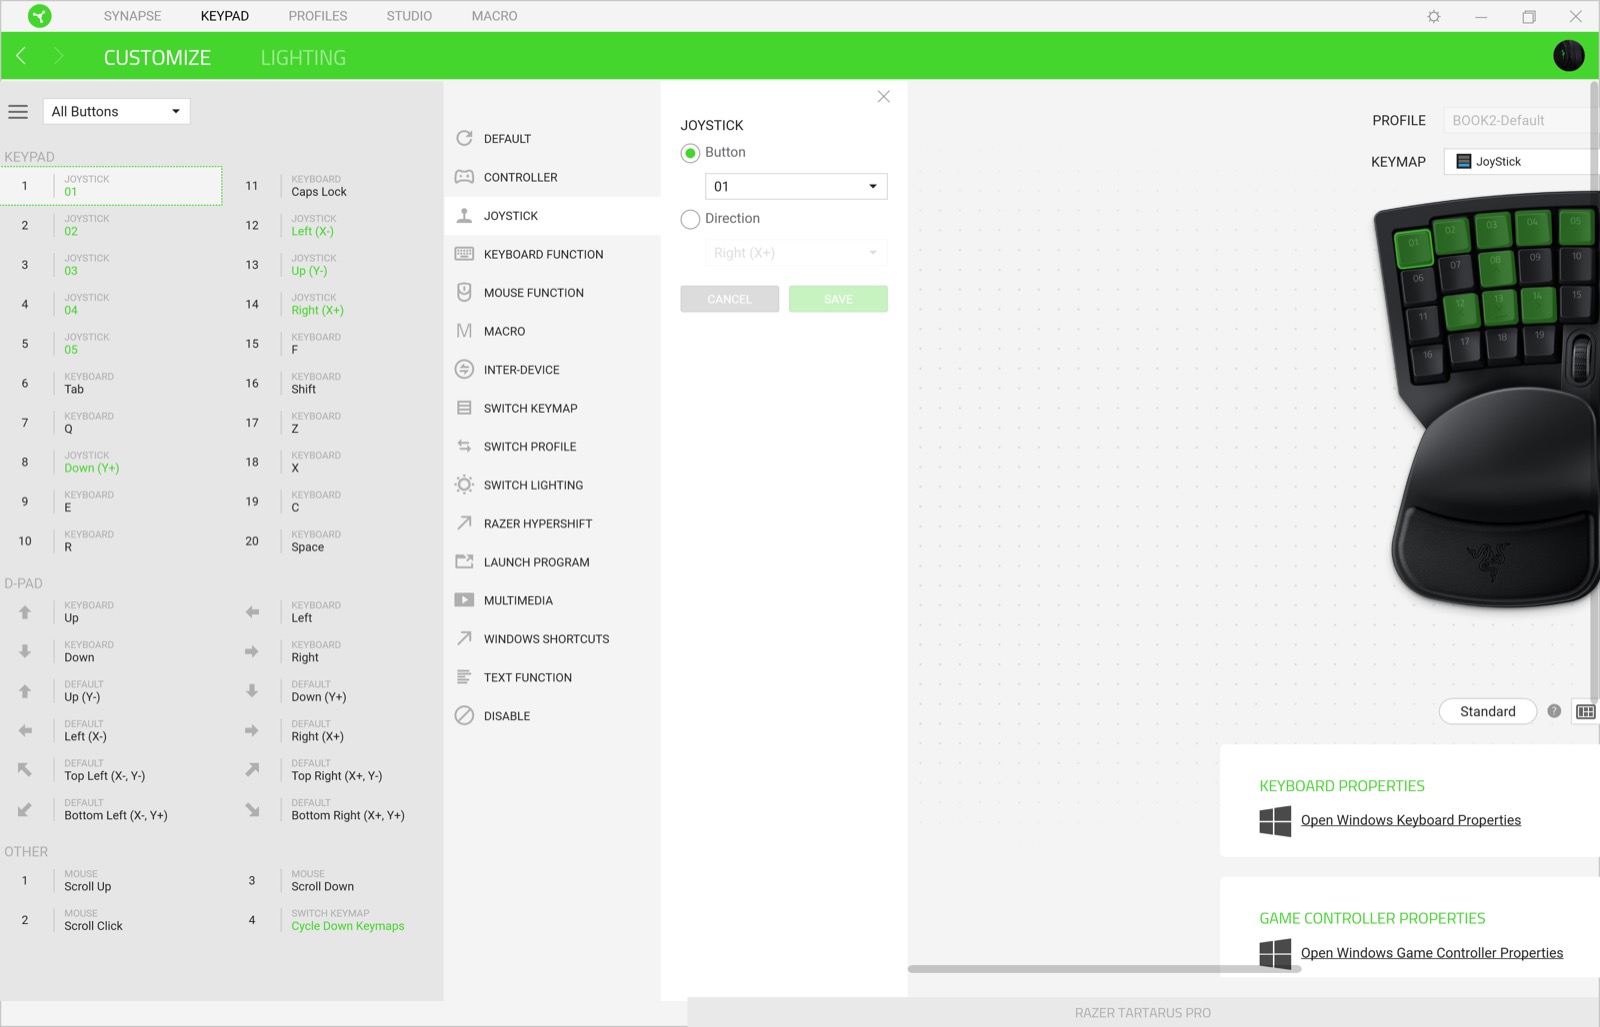Select keypad button 6 Tab
The image size is (1600, 1027).
tap(111, 383)
